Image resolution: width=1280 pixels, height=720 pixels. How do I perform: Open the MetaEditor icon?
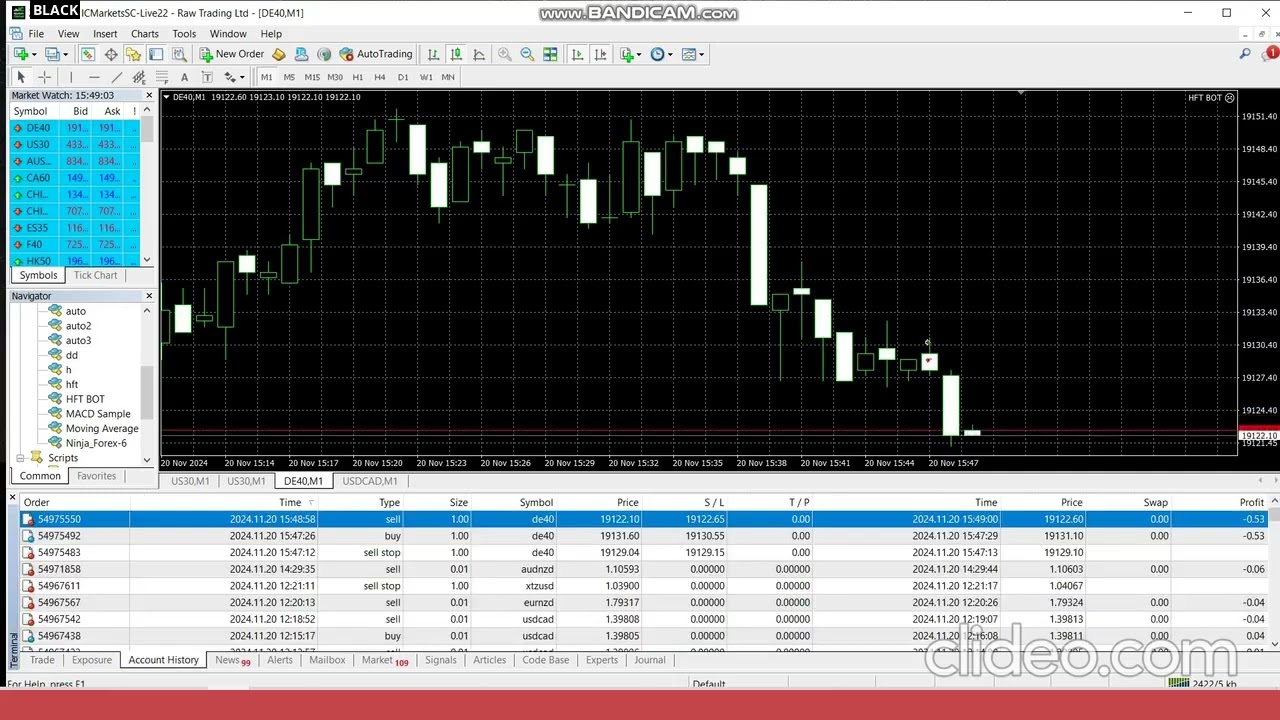(x=279, y=54)
